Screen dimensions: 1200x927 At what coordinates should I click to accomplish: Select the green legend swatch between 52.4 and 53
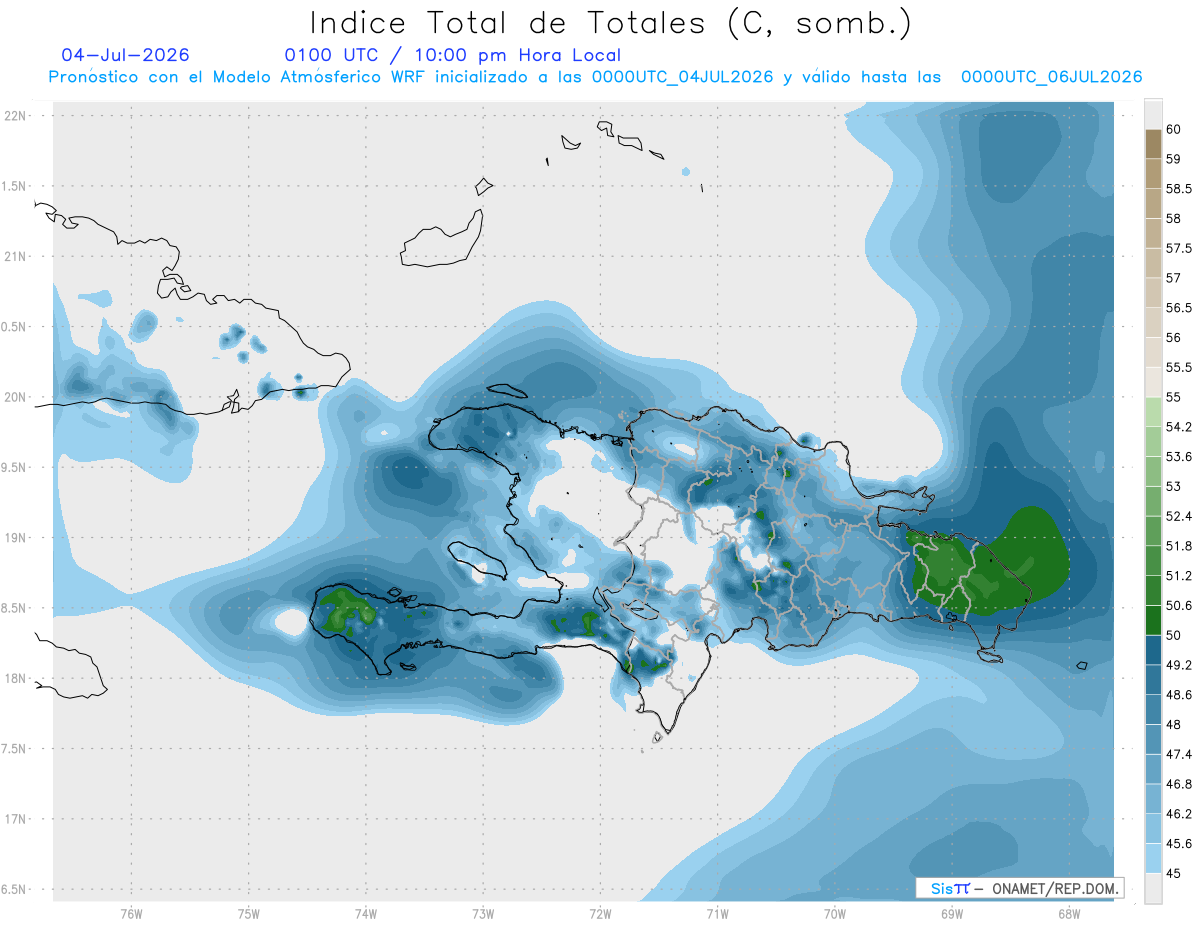click(x=1153, y=501)
